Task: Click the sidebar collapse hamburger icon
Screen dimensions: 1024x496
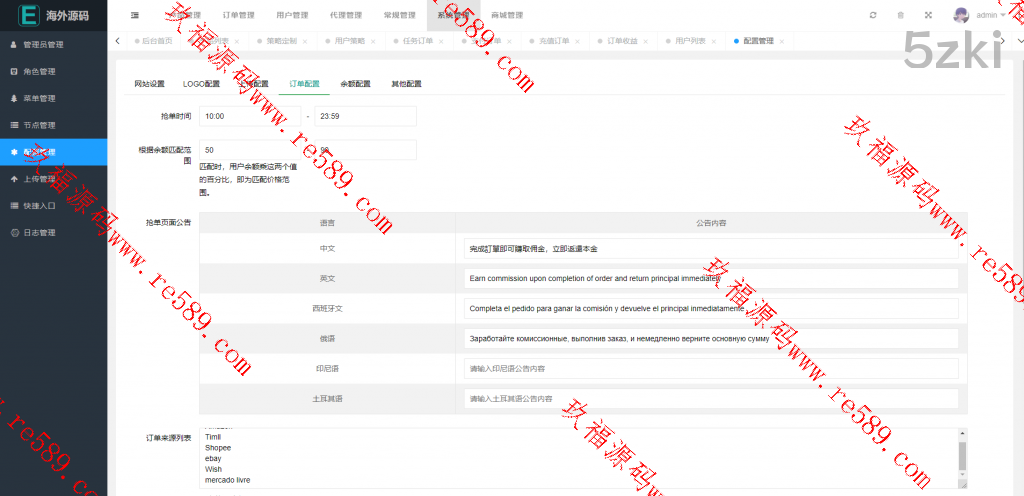Action: click(x=135, y=15)
